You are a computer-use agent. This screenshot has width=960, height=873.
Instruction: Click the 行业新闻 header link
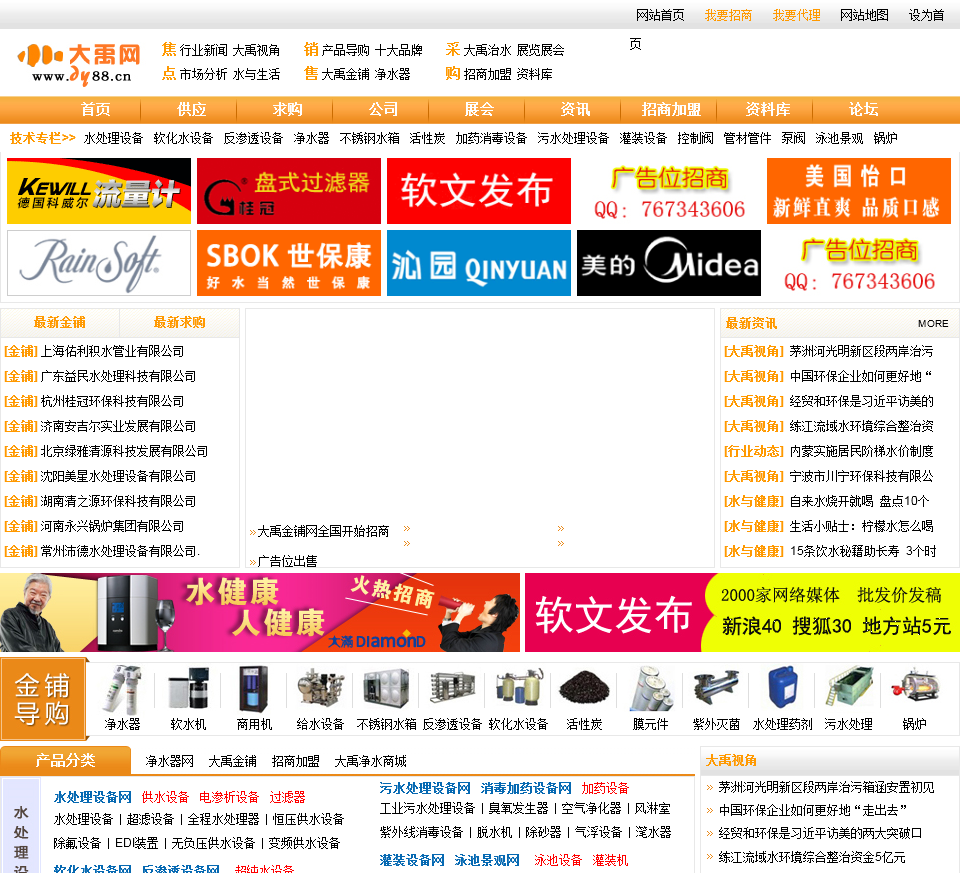pos(204,50)
